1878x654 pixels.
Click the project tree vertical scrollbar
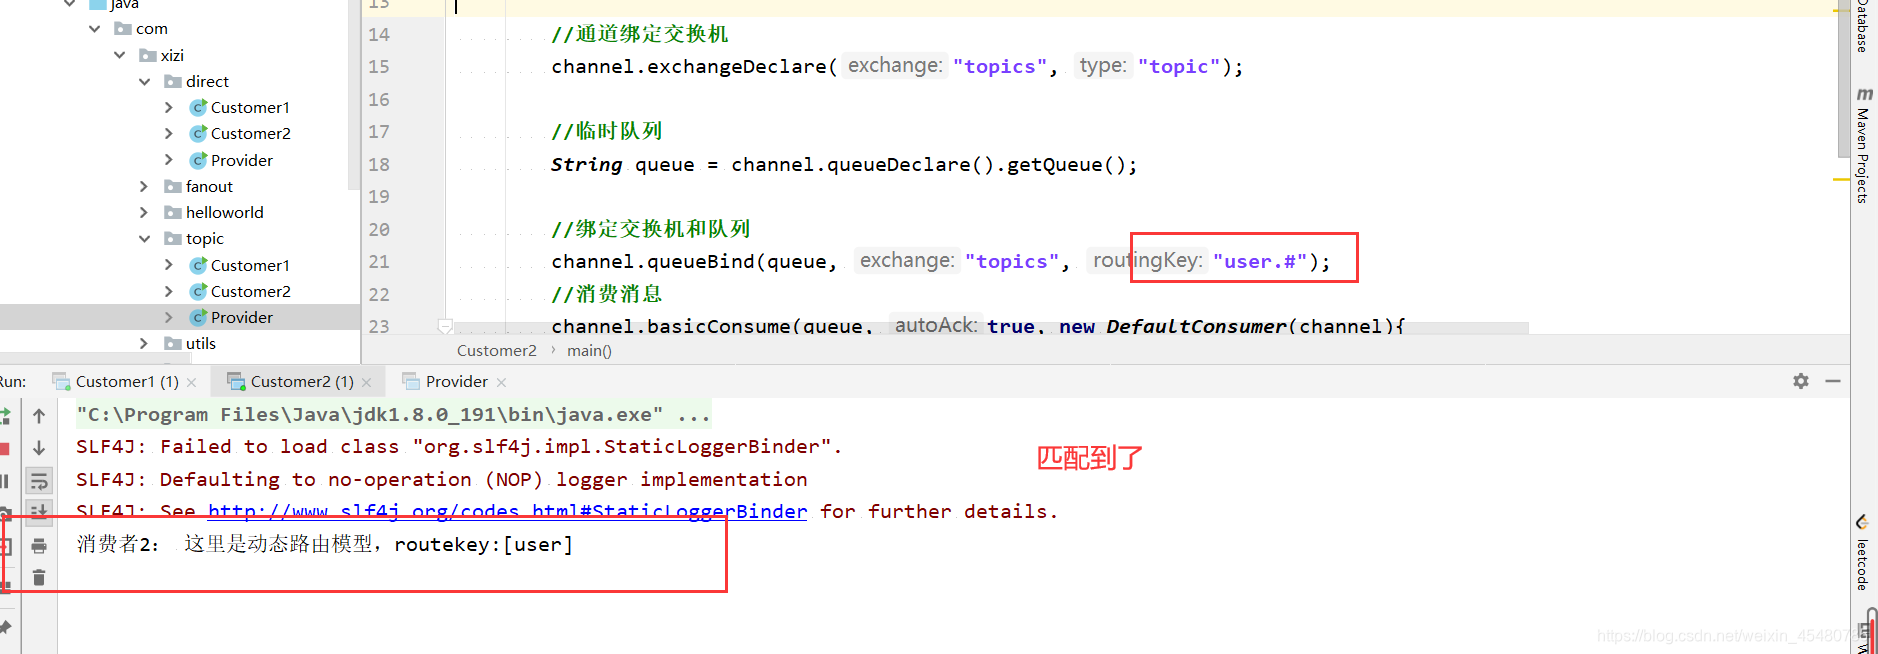[353, 95]
